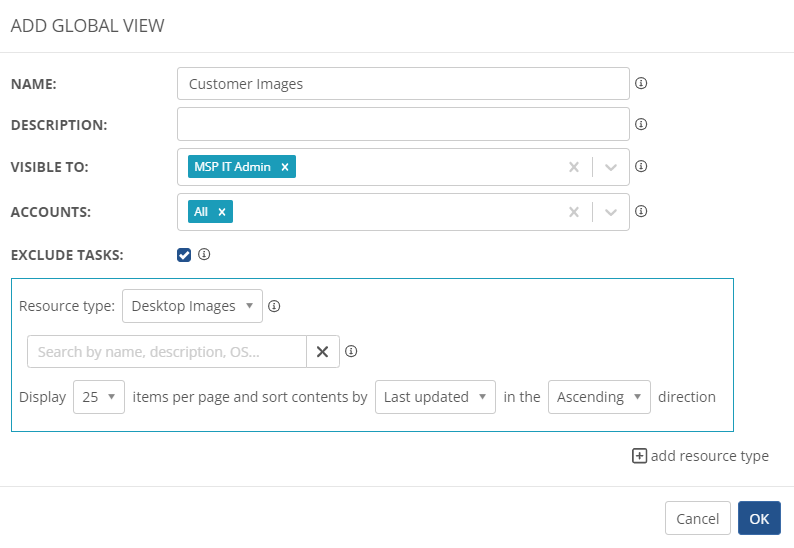The image size is (794, 548).
Task: Click info icon next to Visible To
Action: (x=641, y=167)
